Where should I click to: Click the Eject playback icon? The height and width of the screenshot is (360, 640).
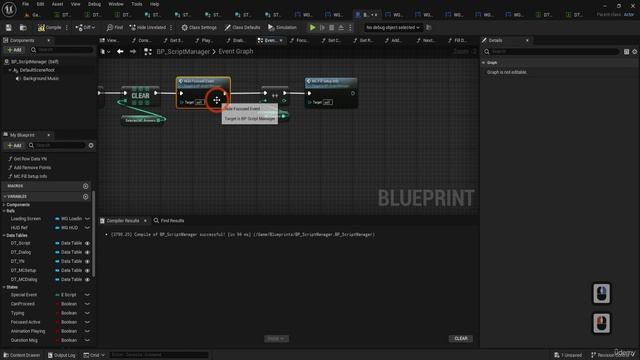[341, 28]
